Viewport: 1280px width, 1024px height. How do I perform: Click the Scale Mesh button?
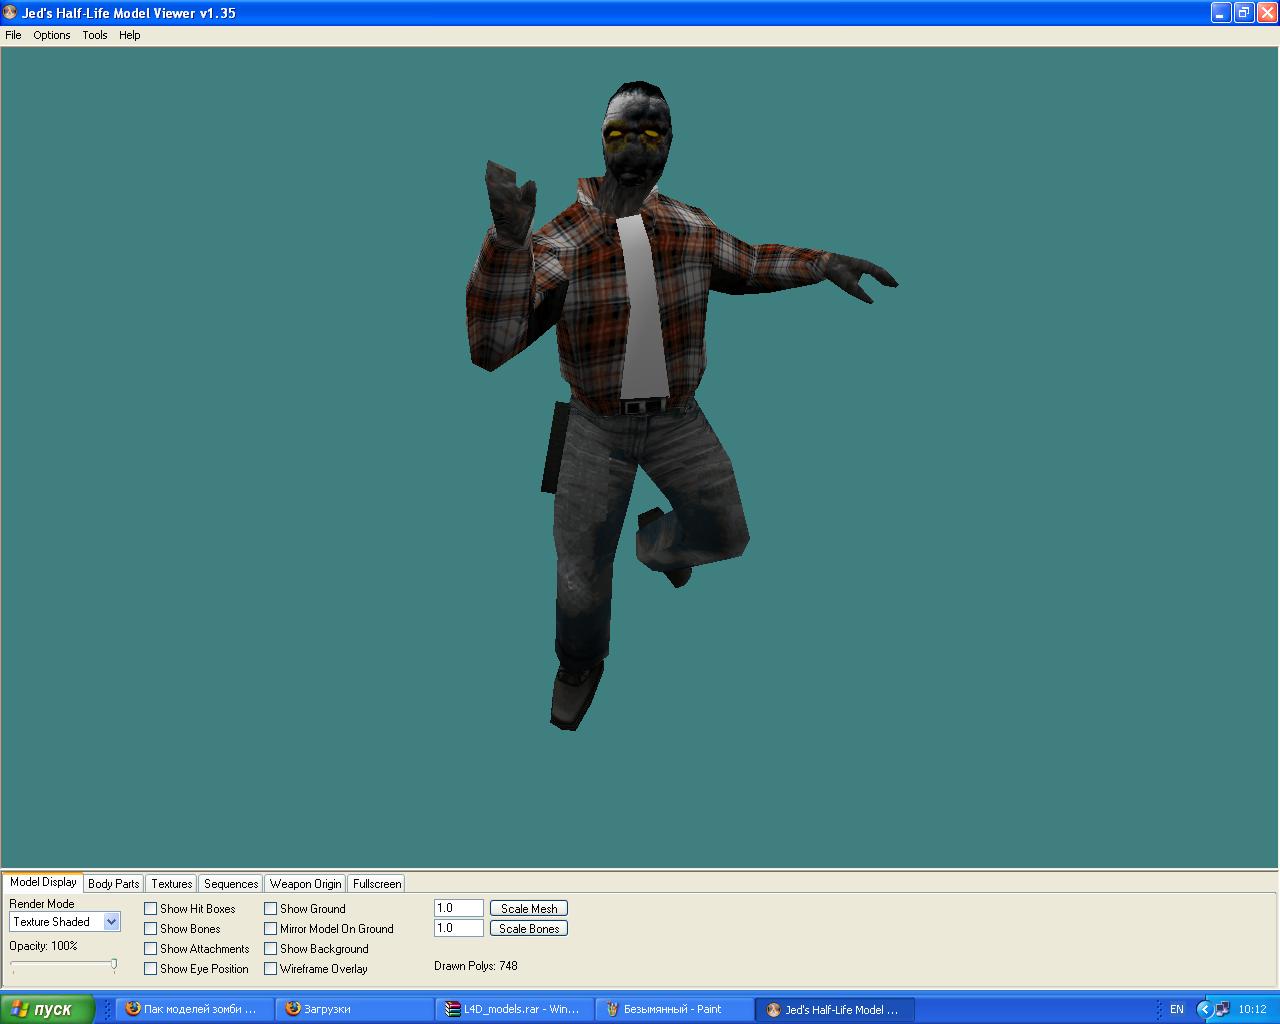529,909
